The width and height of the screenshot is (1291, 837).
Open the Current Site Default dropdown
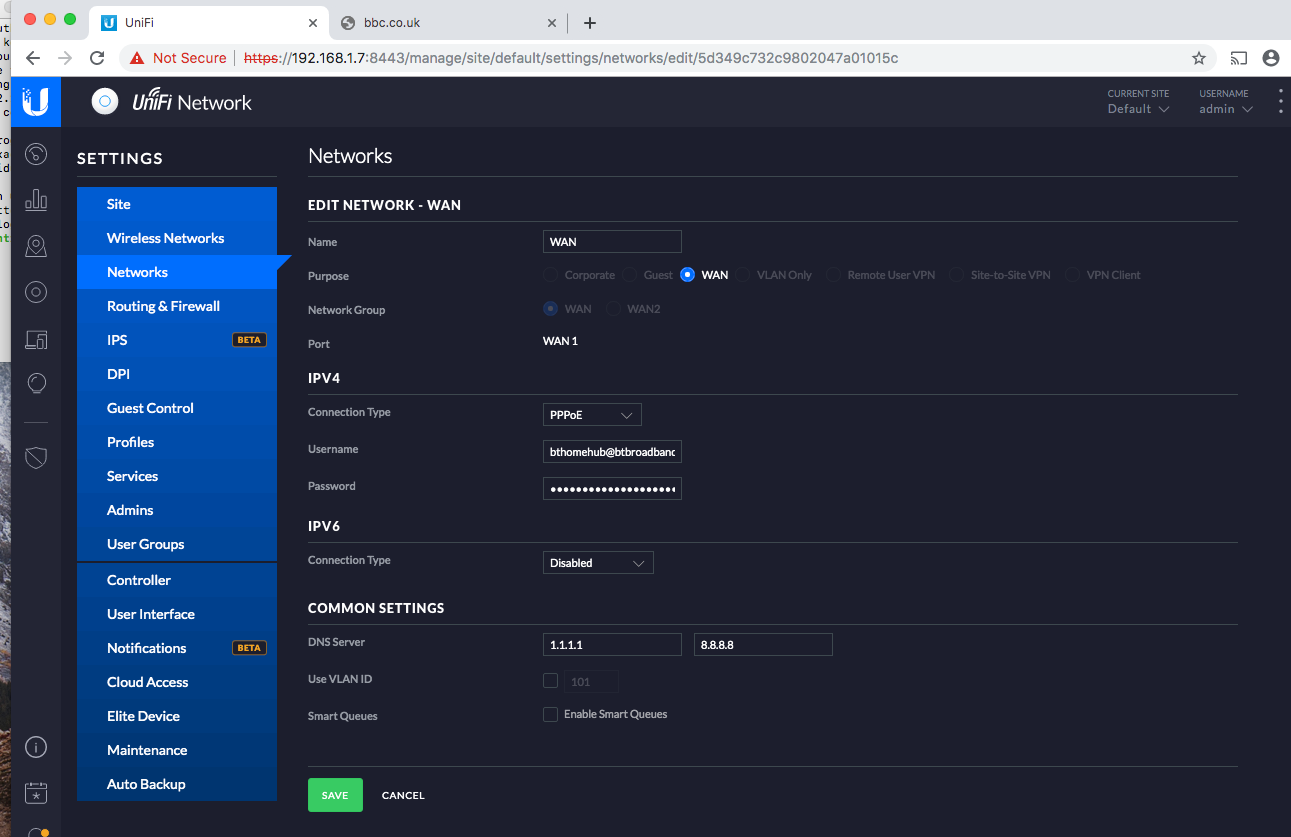tap(1138, 109)
